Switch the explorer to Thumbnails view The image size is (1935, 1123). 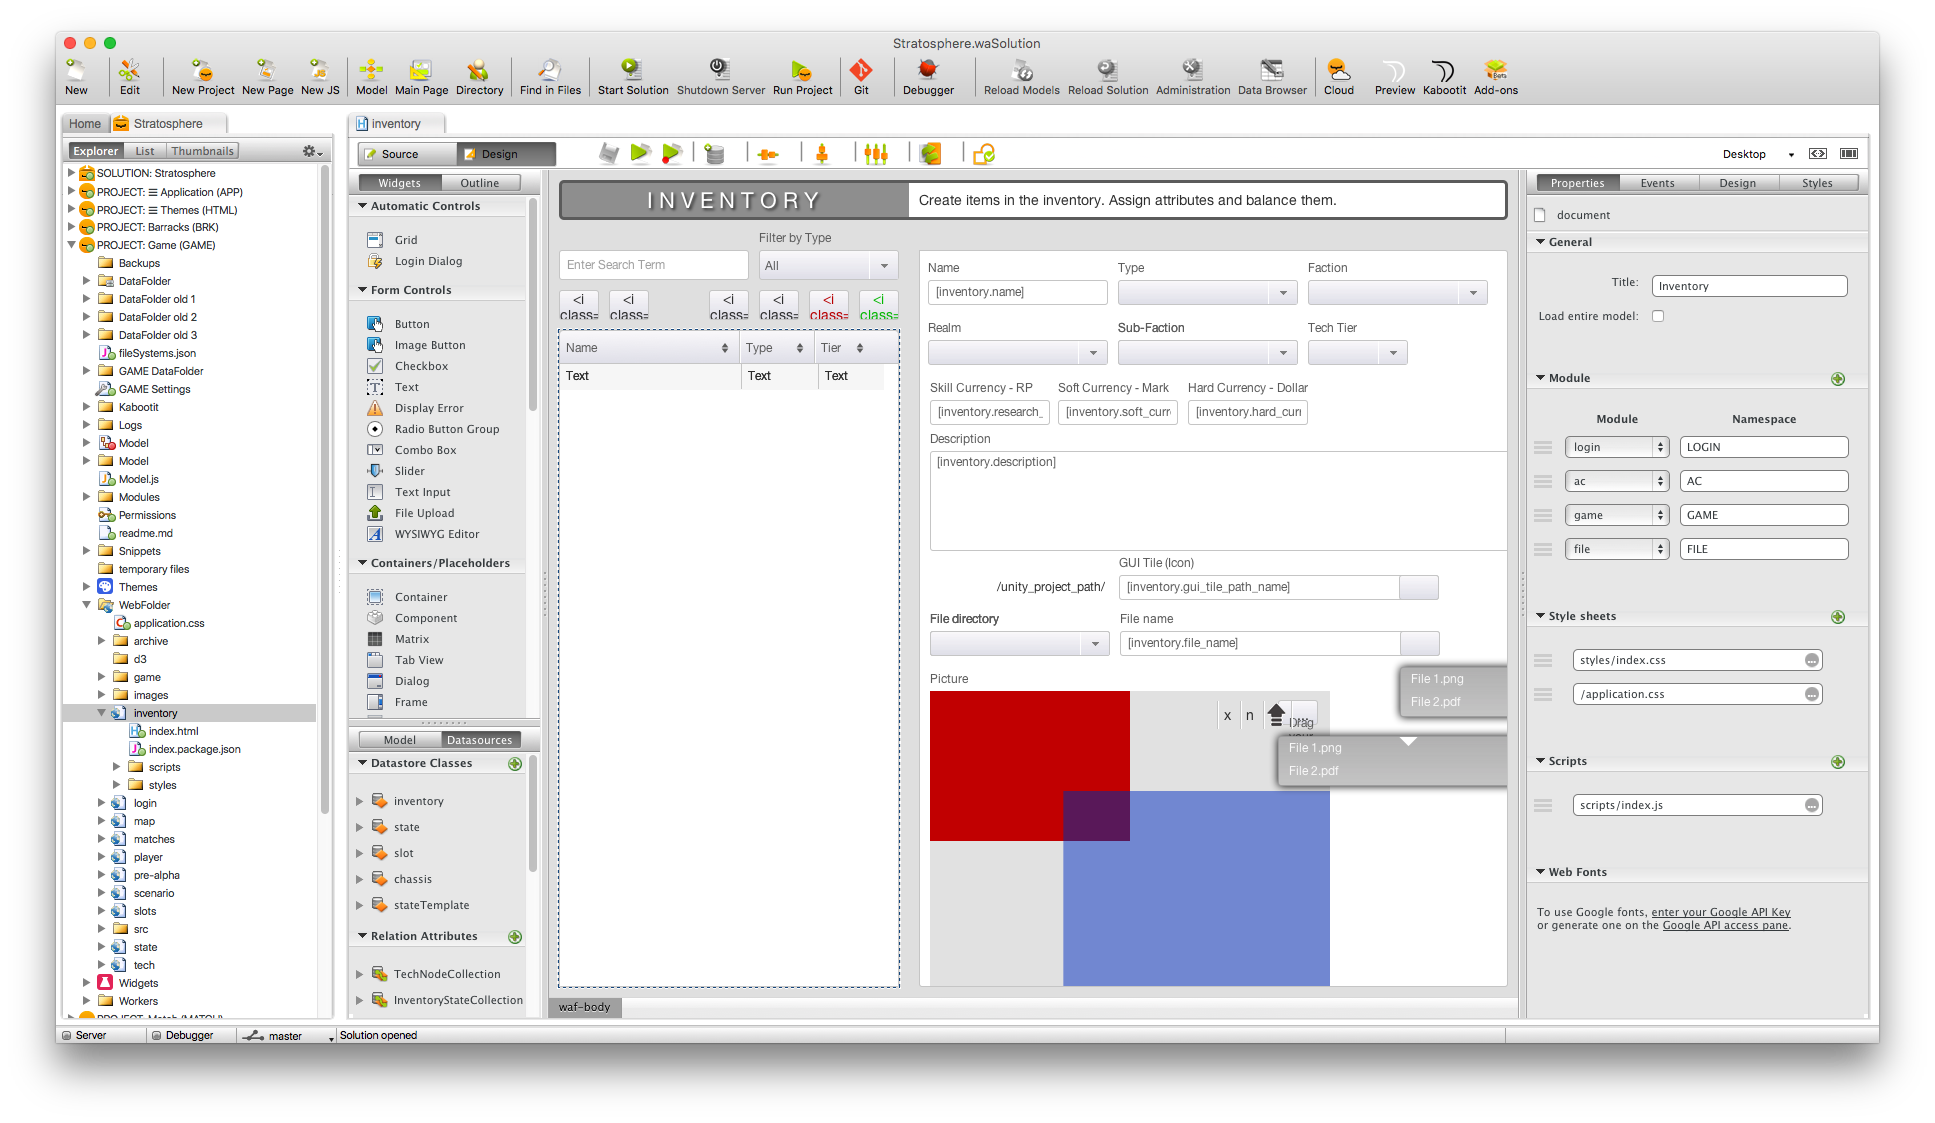202,151
